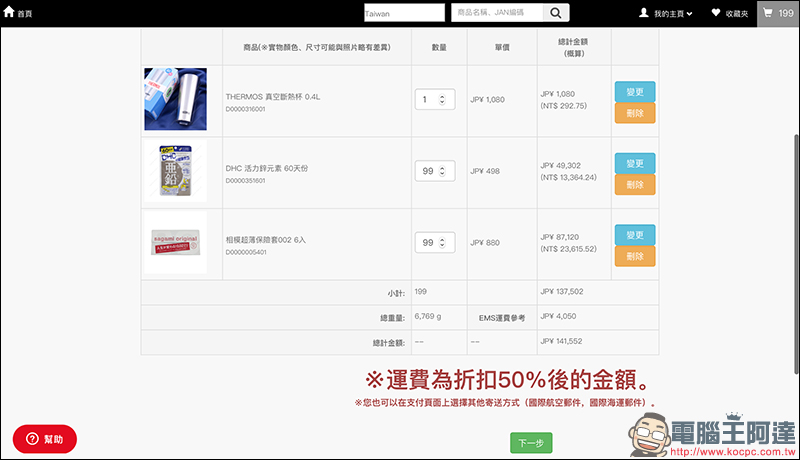Go to the home page icon
Image resolution: width=800 pixels, height=460 pixels.
coord(9,12)
